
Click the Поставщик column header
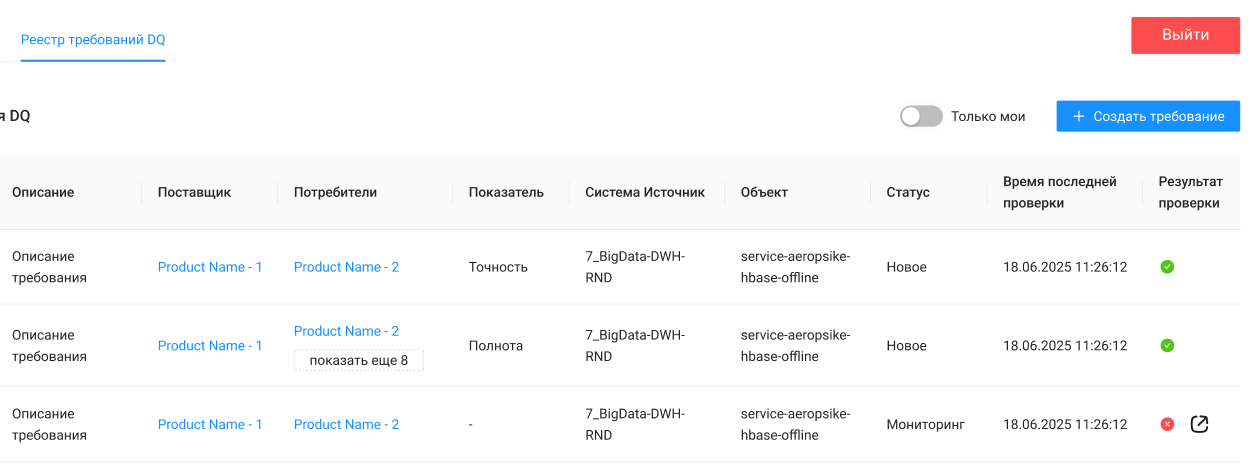click(x=194, y=192)
